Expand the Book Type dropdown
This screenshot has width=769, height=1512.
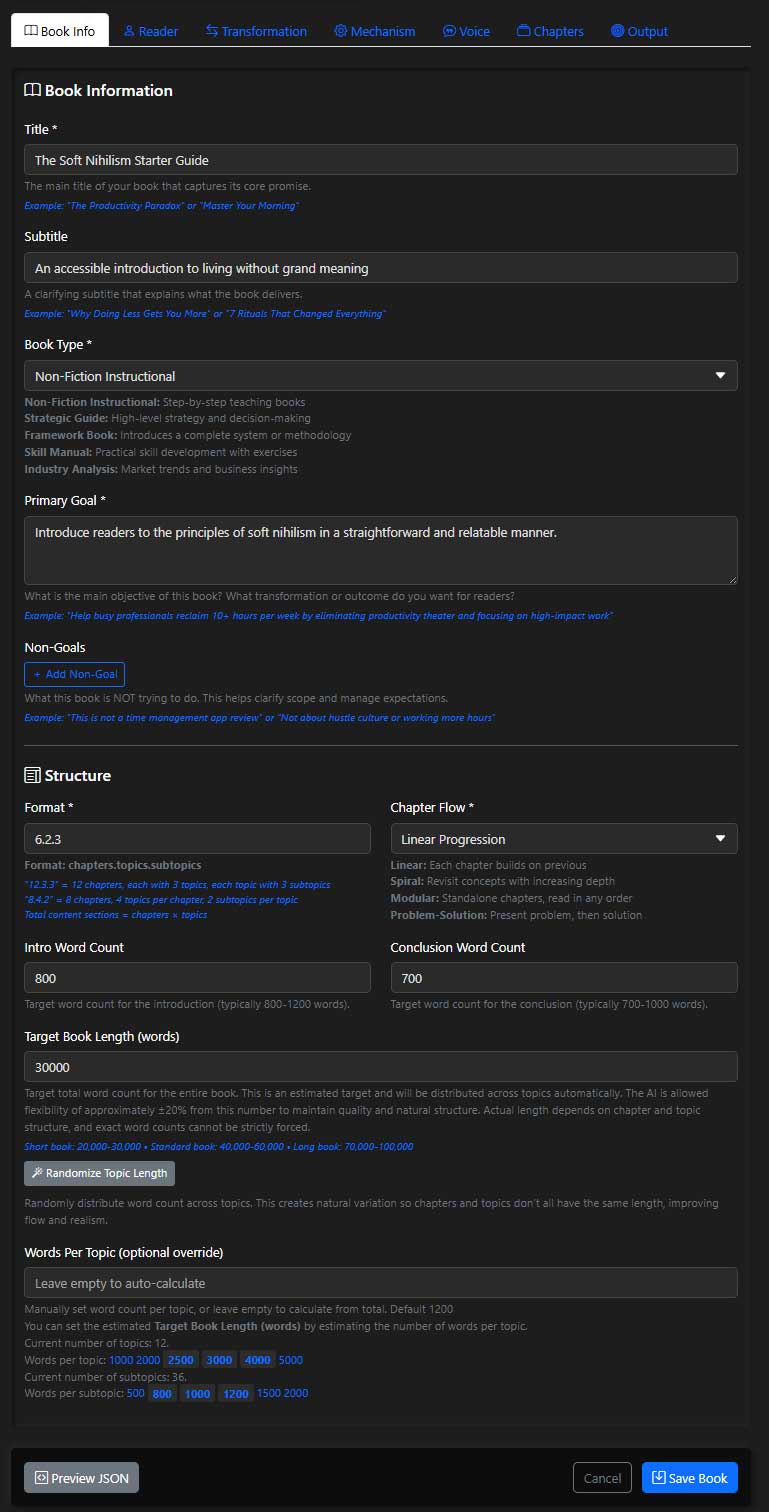380,376
